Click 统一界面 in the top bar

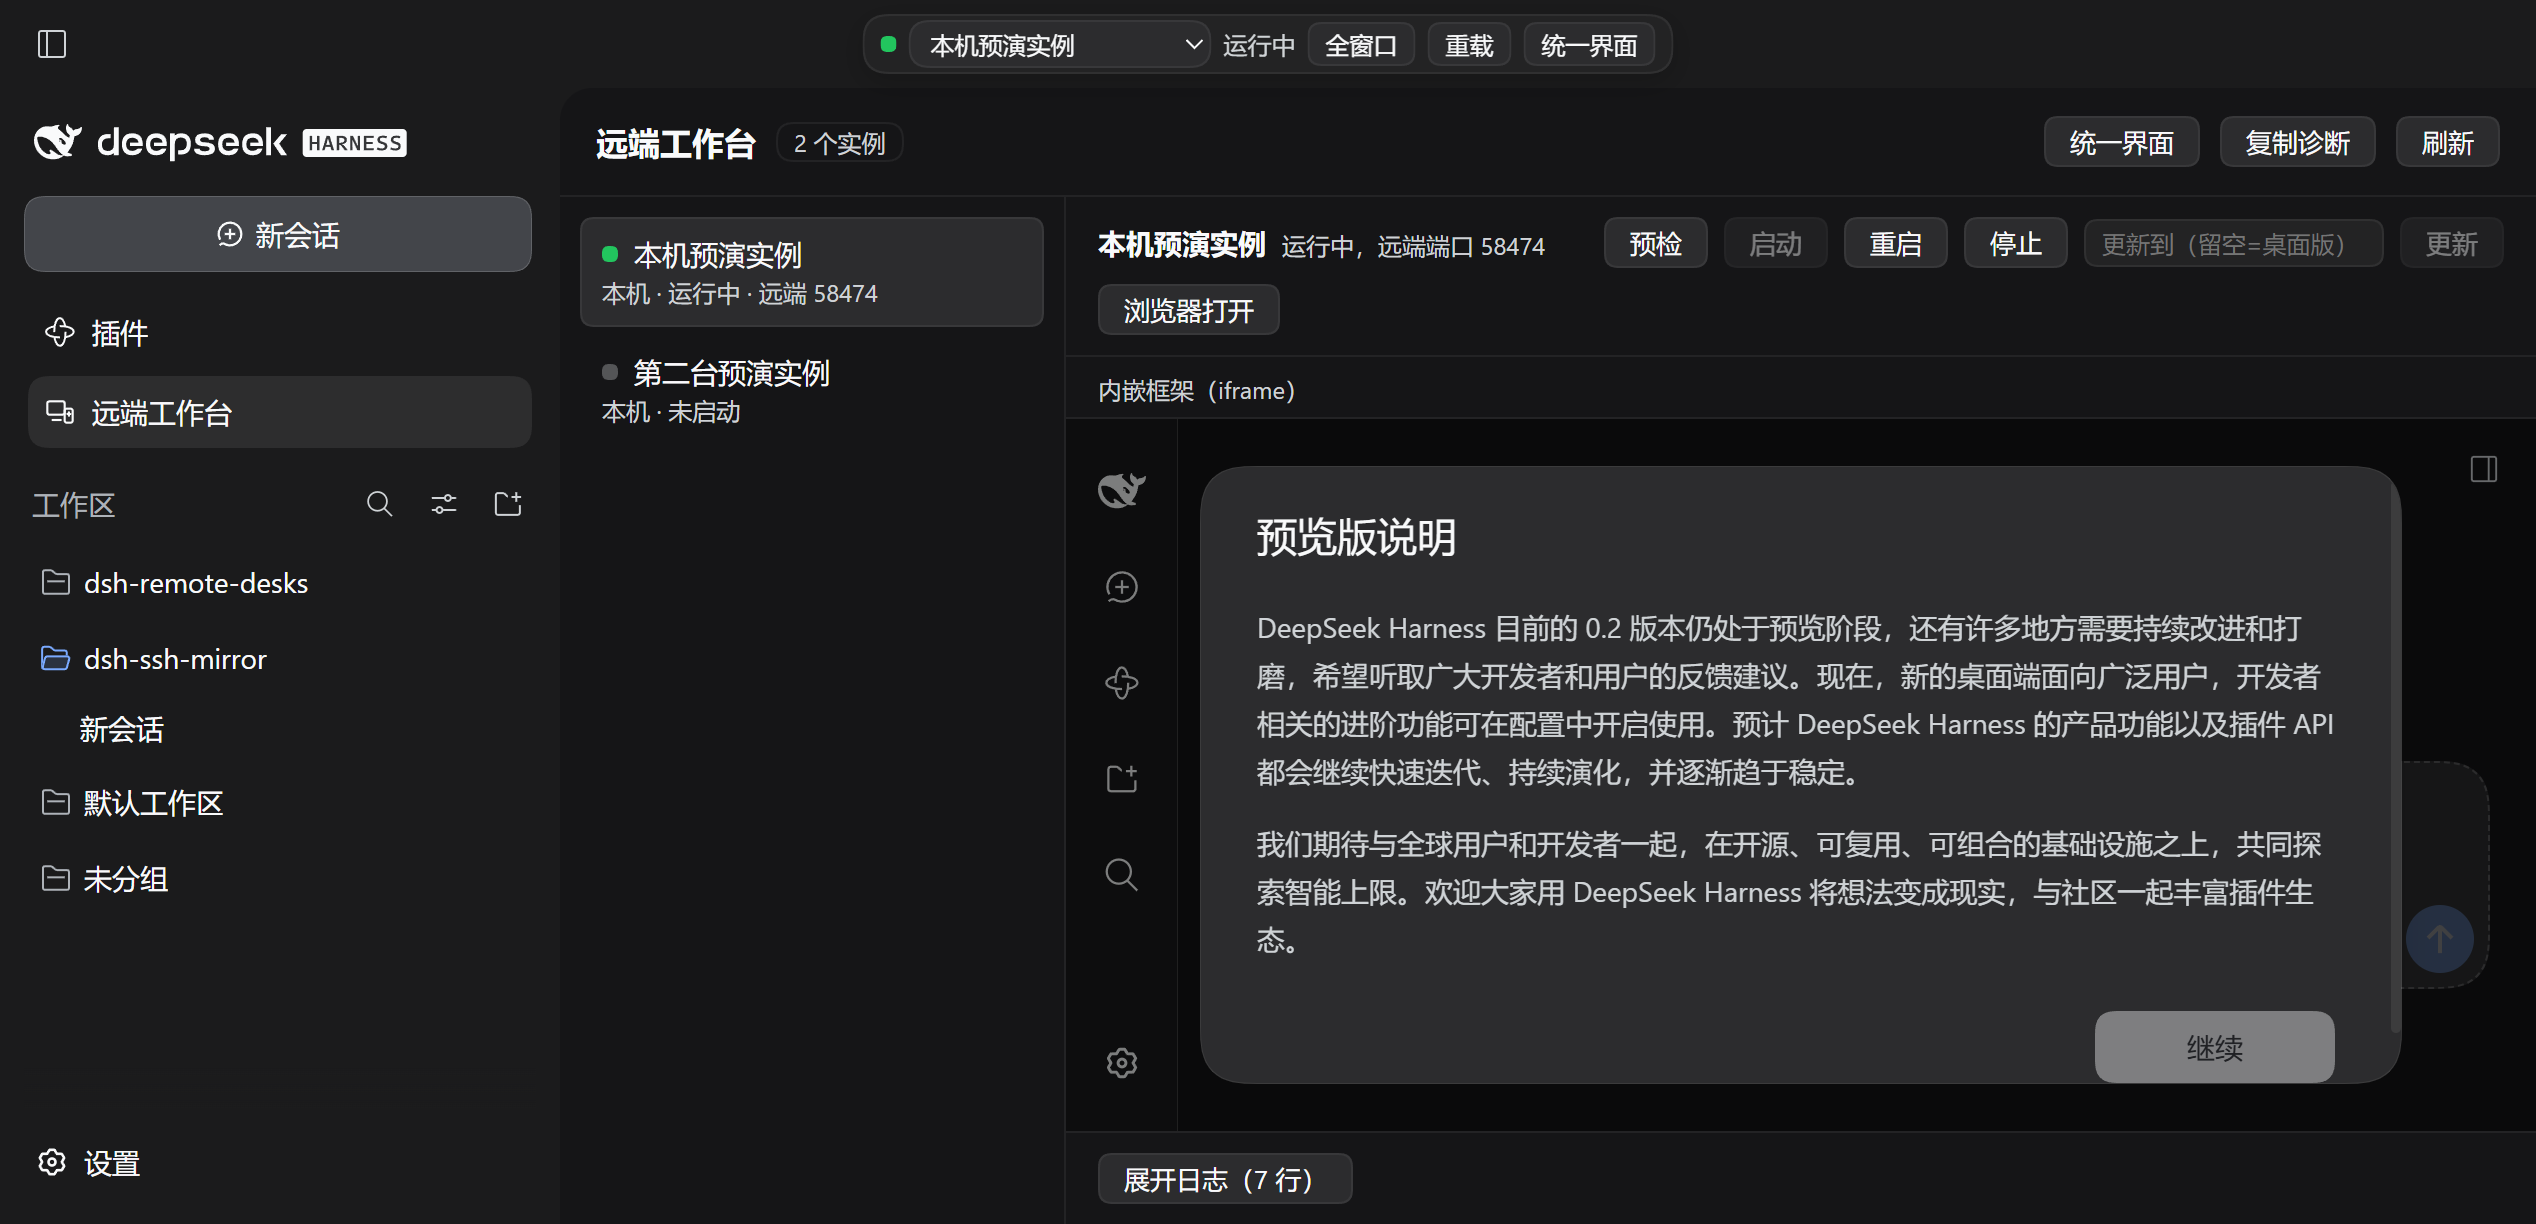(x=1588, y=45)
